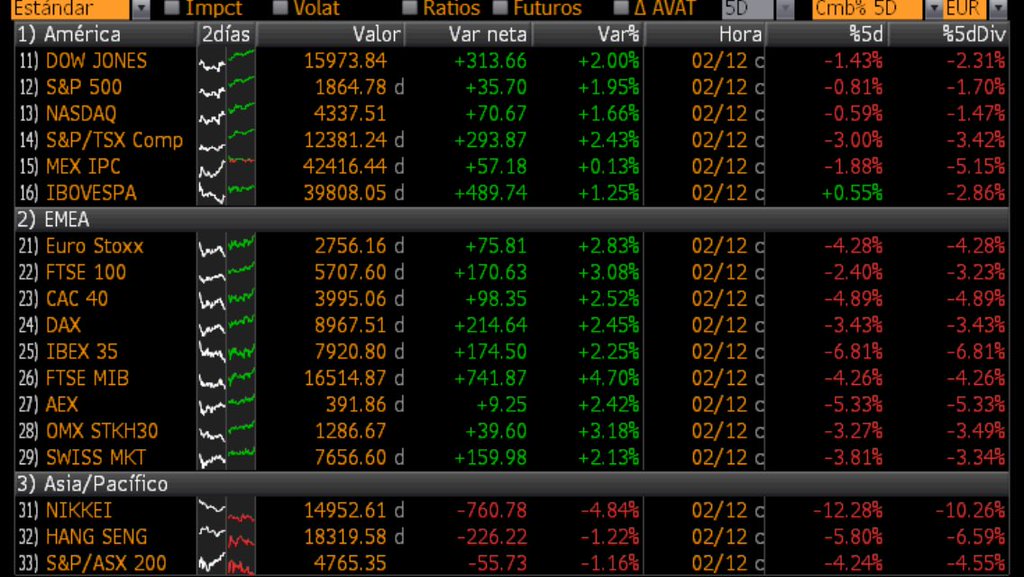
Task: Expand the Cmb% 5D dropdown
Action: click(x=934, y=9)
